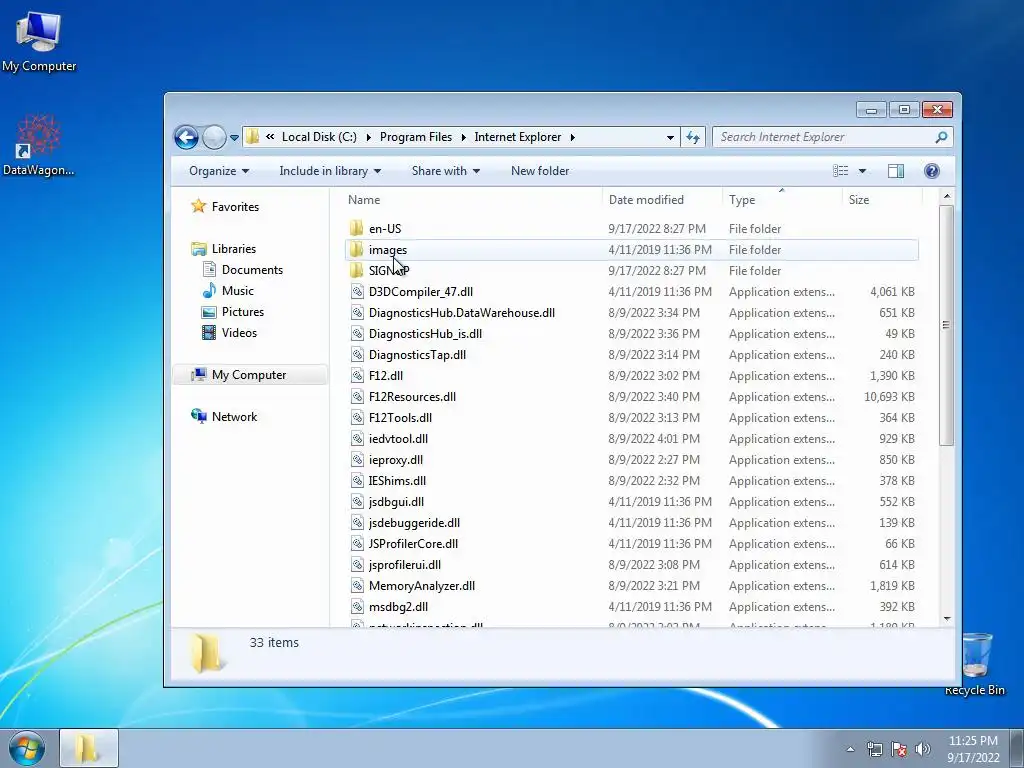
Task: Expand arrow after Internet Explorer breadcrumb
Action: point(573,137)
